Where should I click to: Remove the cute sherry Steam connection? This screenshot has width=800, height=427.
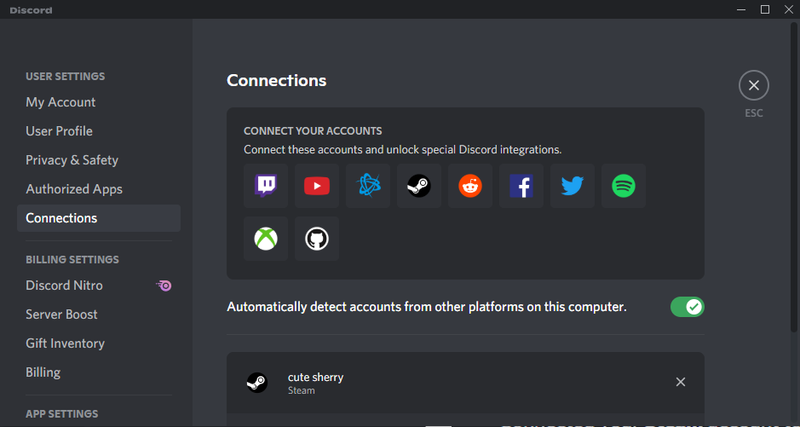pos(680,382)
